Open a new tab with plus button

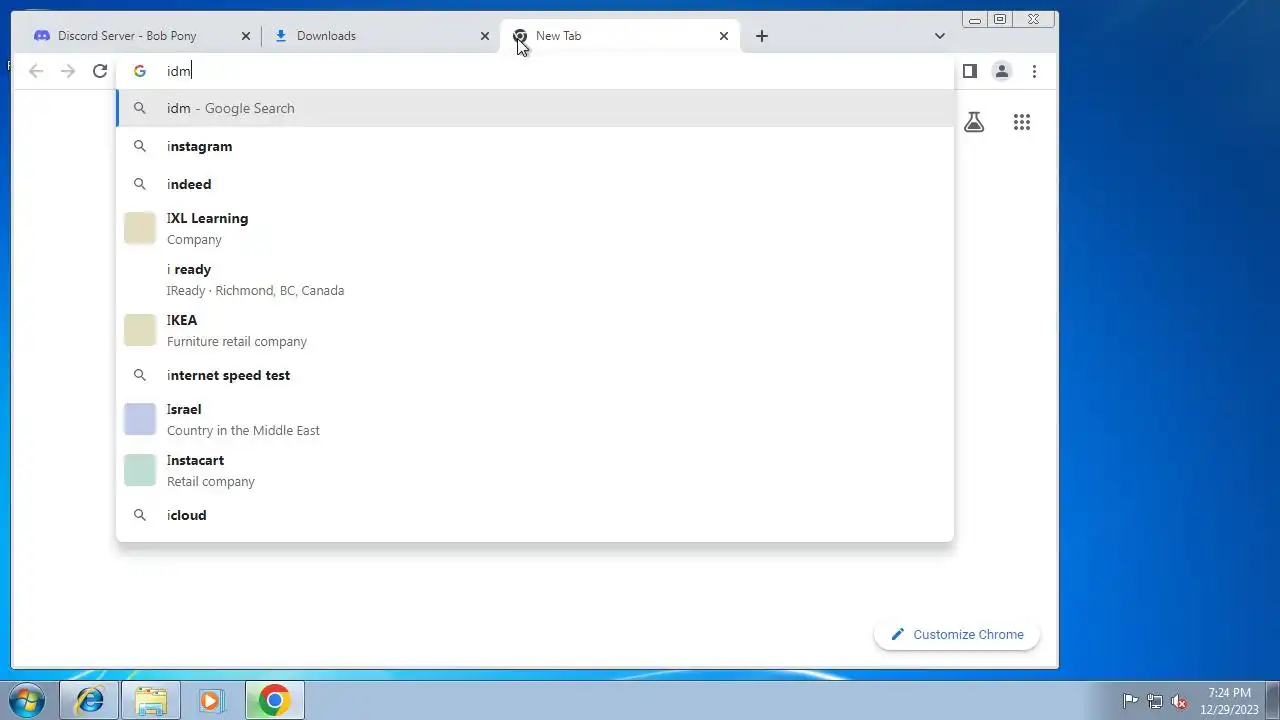[x=762, y=36]
